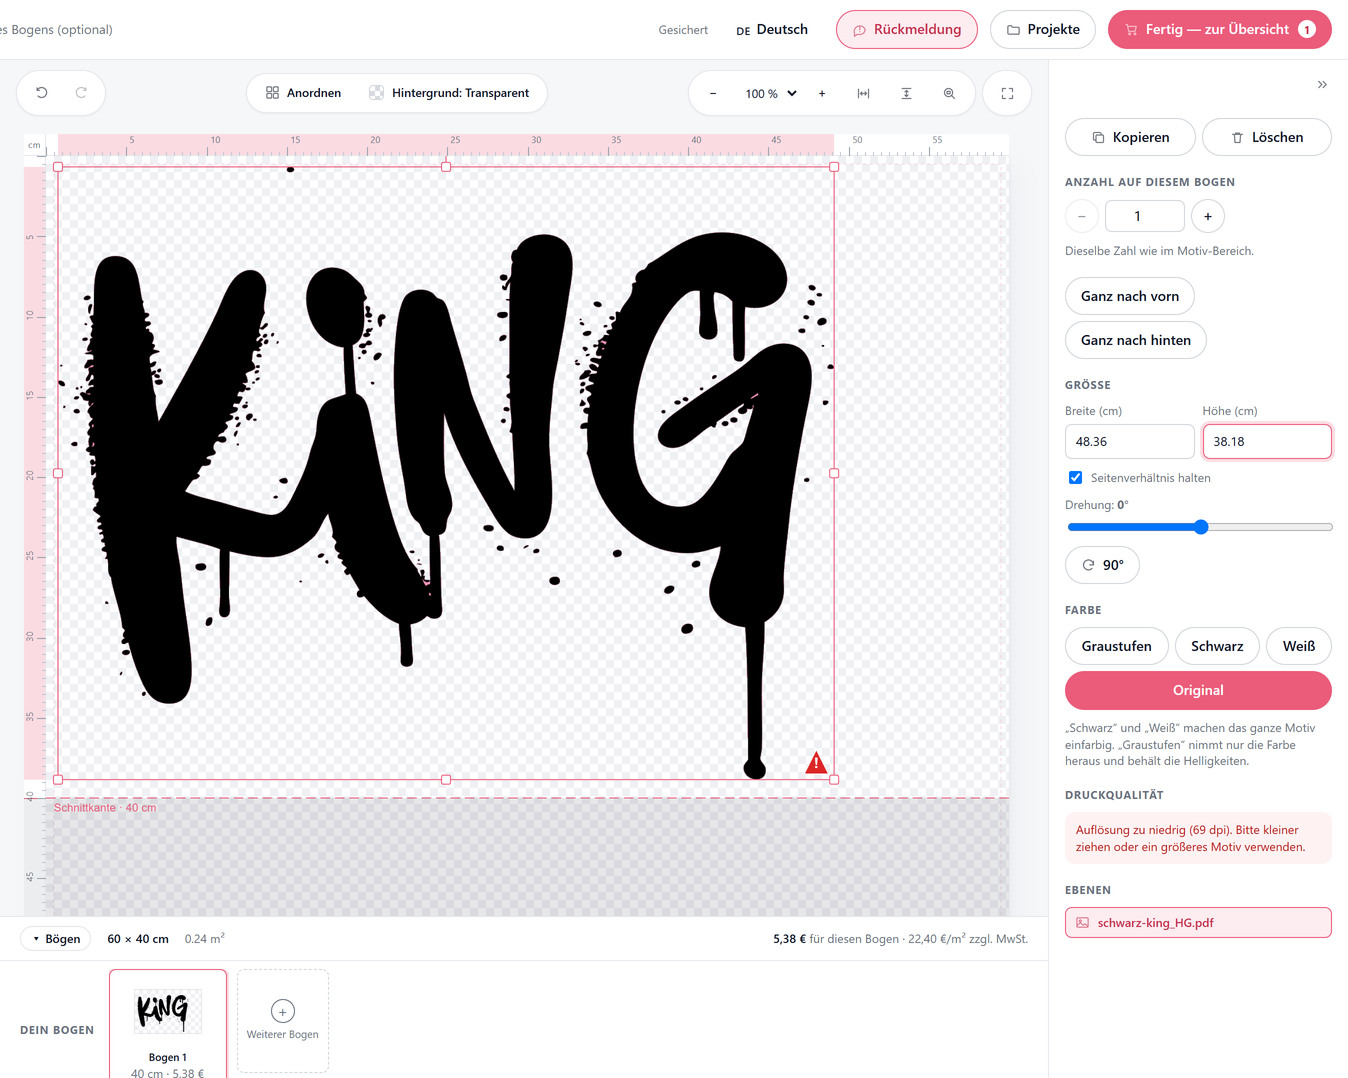Screen dimensions: 1348x1078
Task: Send motif Ganz nach hinten
Action: [x=1136, y=340]
